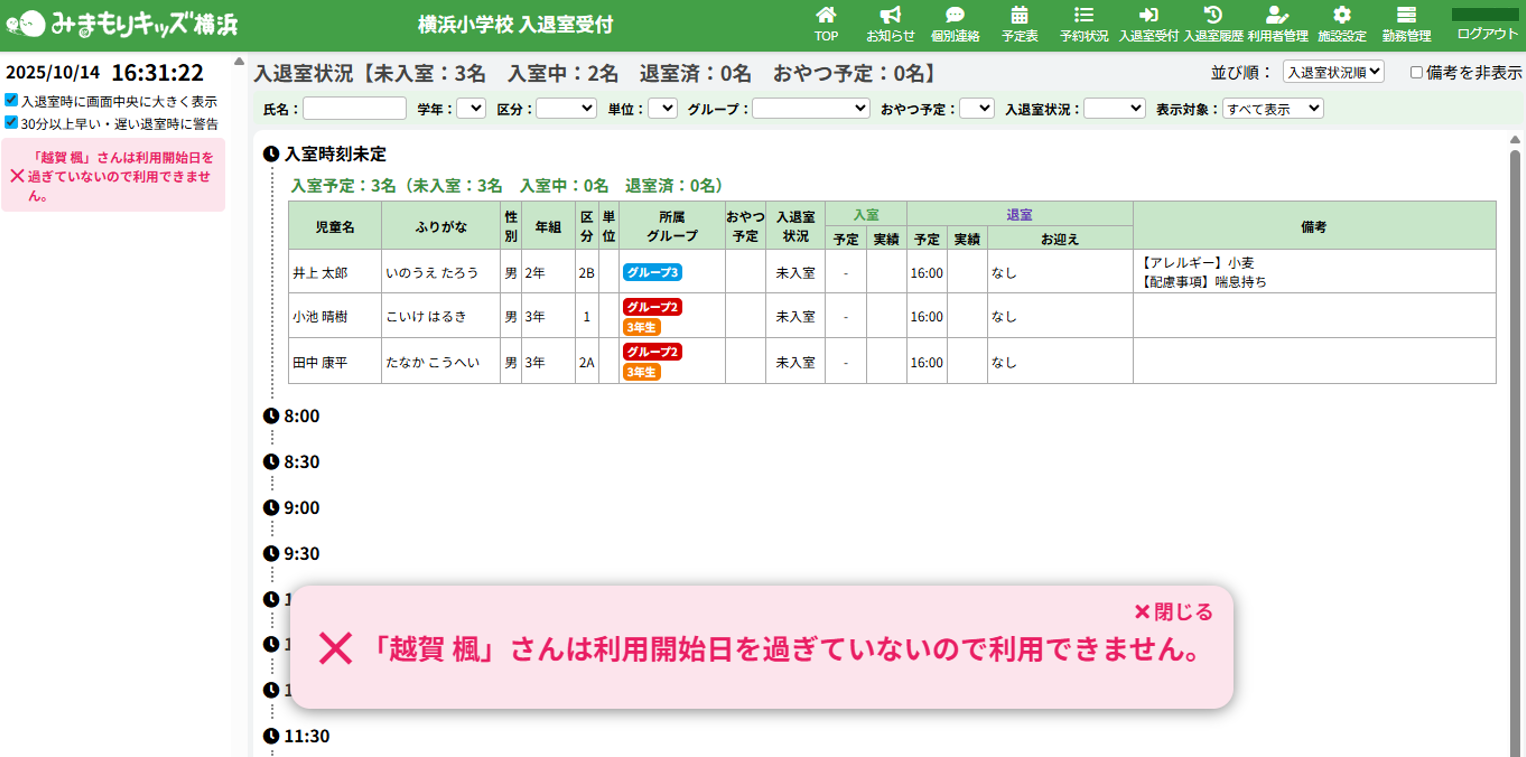Select 入退室受付 in the top navigation

pos(1148,24)
